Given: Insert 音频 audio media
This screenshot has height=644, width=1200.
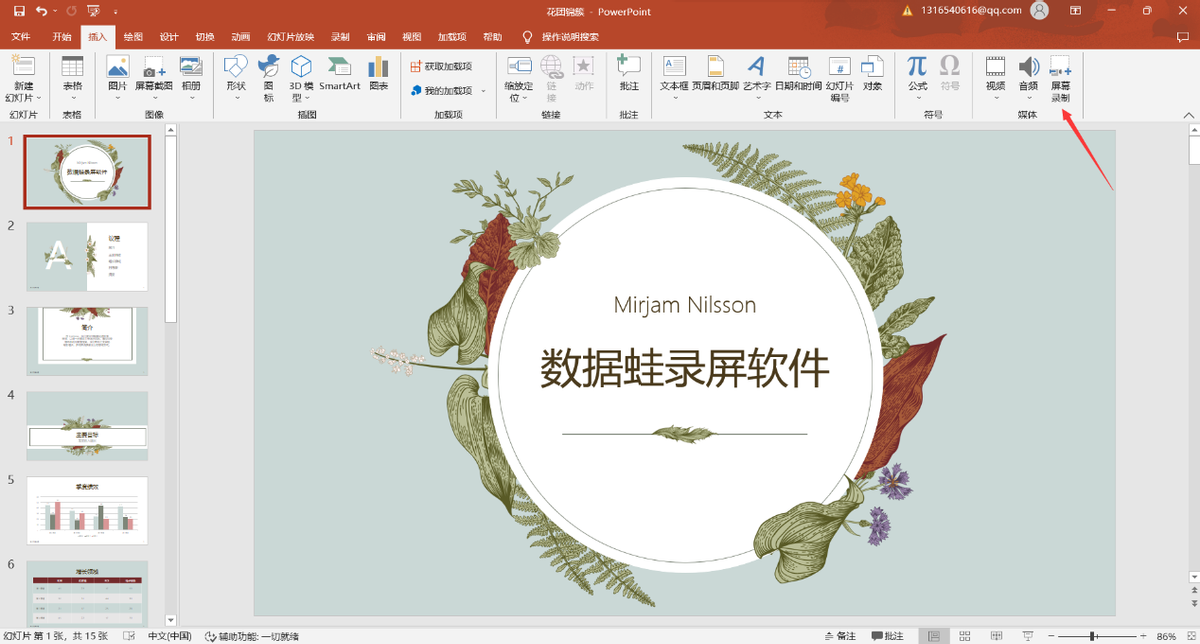Looking at the screenshot, I should pyautogui.click(x=1028, y=79).
